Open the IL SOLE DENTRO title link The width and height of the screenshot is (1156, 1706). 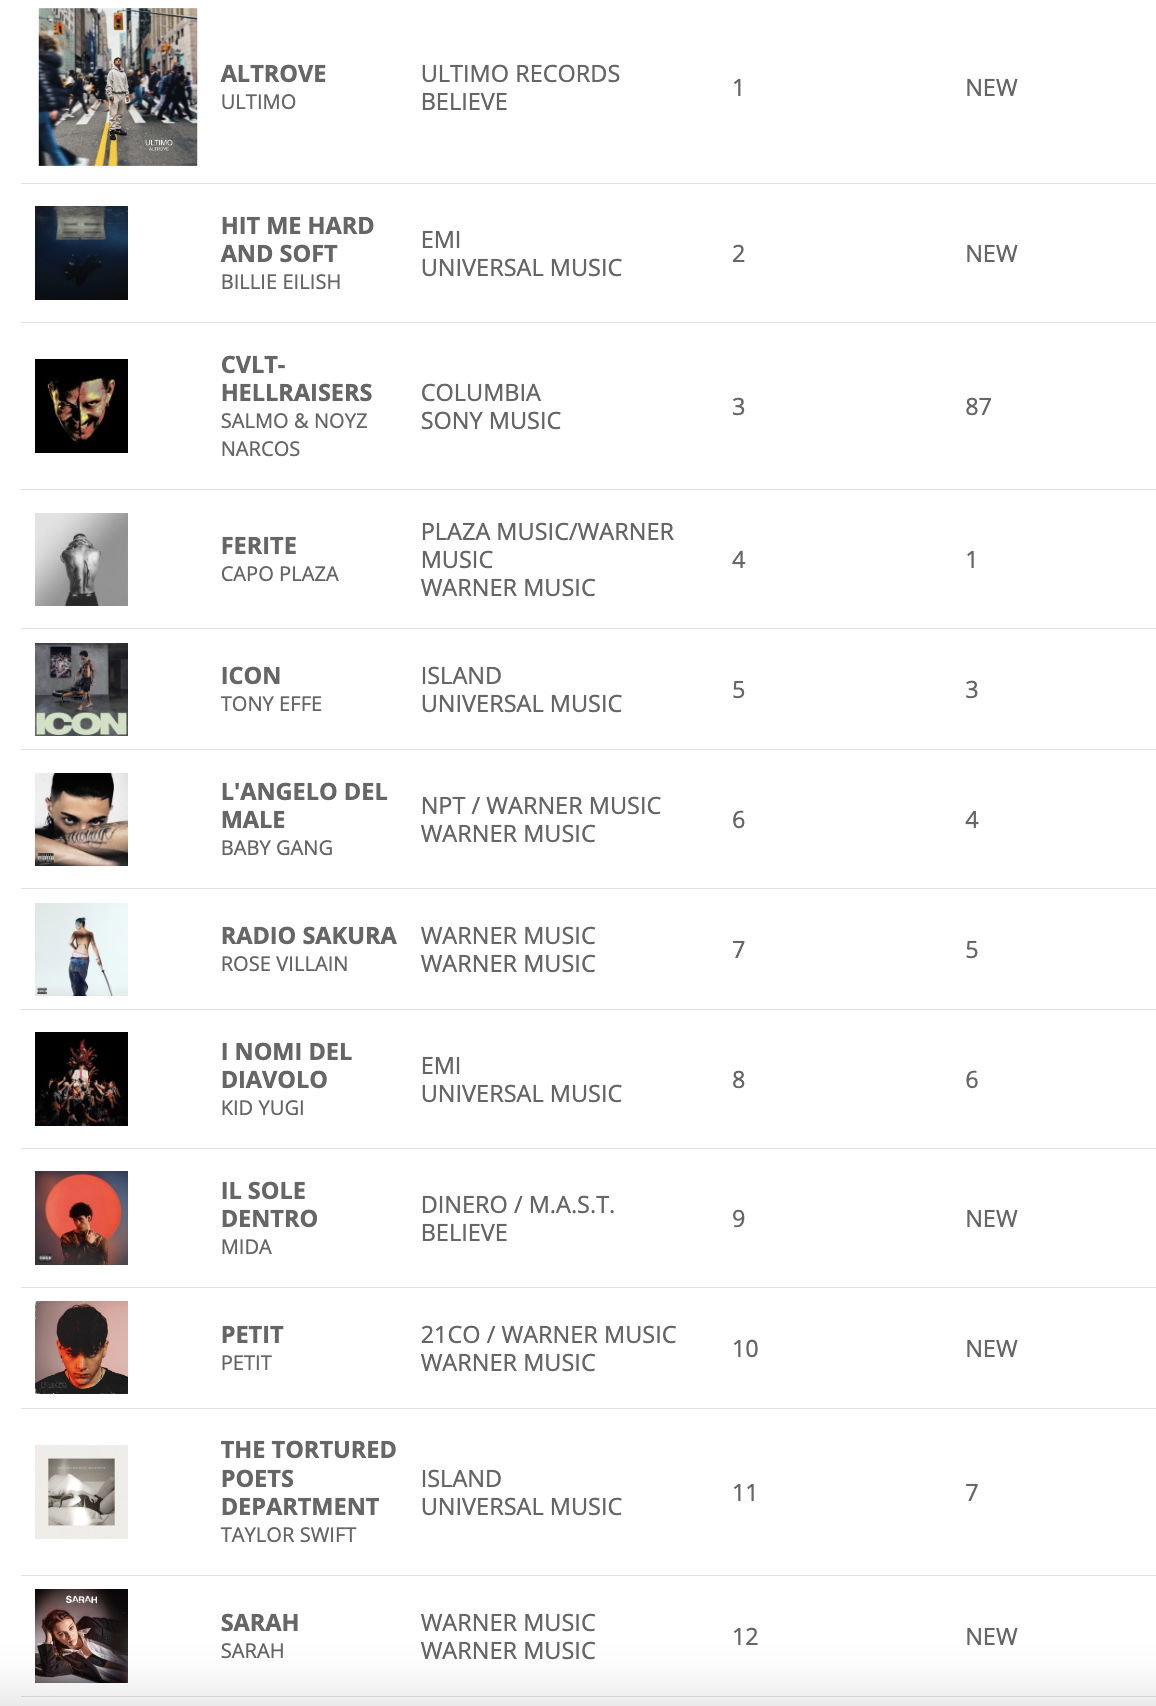pos(269,1205)
